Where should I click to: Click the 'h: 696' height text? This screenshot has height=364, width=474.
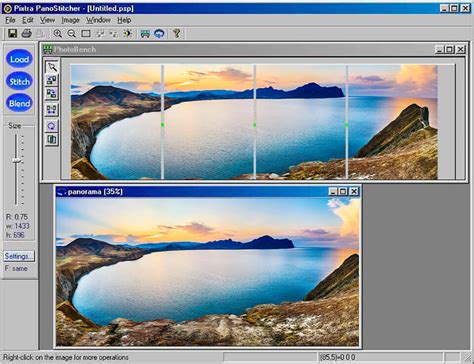tap(15, 235)
